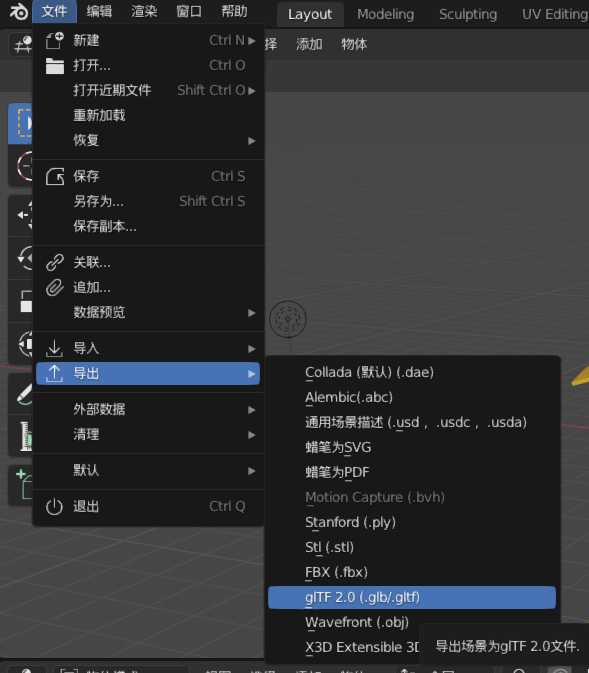Export as Collada (默认) (.dae)

(x=412, y=372)
